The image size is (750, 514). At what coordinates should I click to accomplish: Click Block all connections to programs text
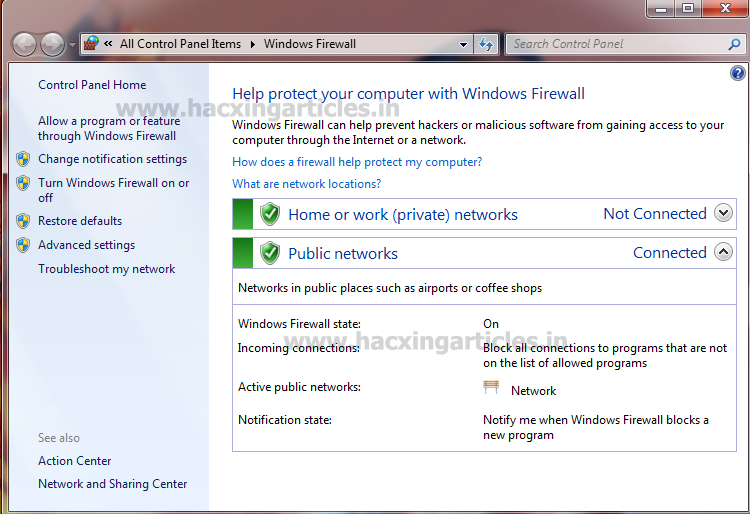coord(605,355)
